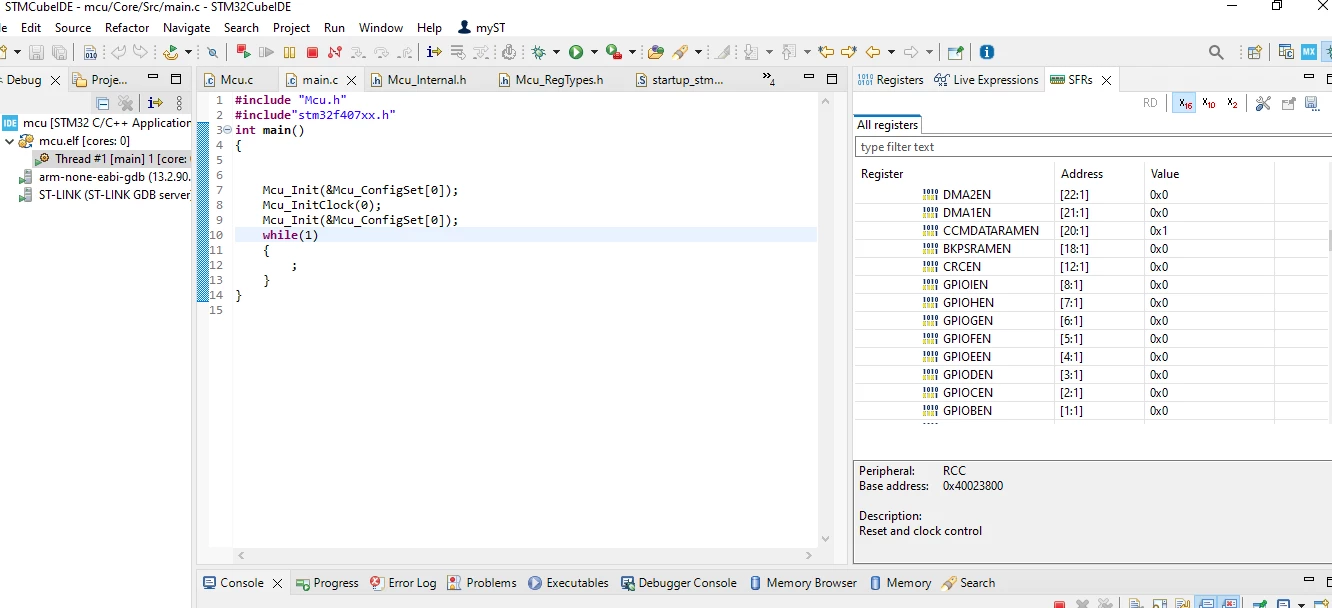This screenshot has height=608, width=1332.
Task: Select binary x2 format in SFRs
Action: [x=1232, y=103]
